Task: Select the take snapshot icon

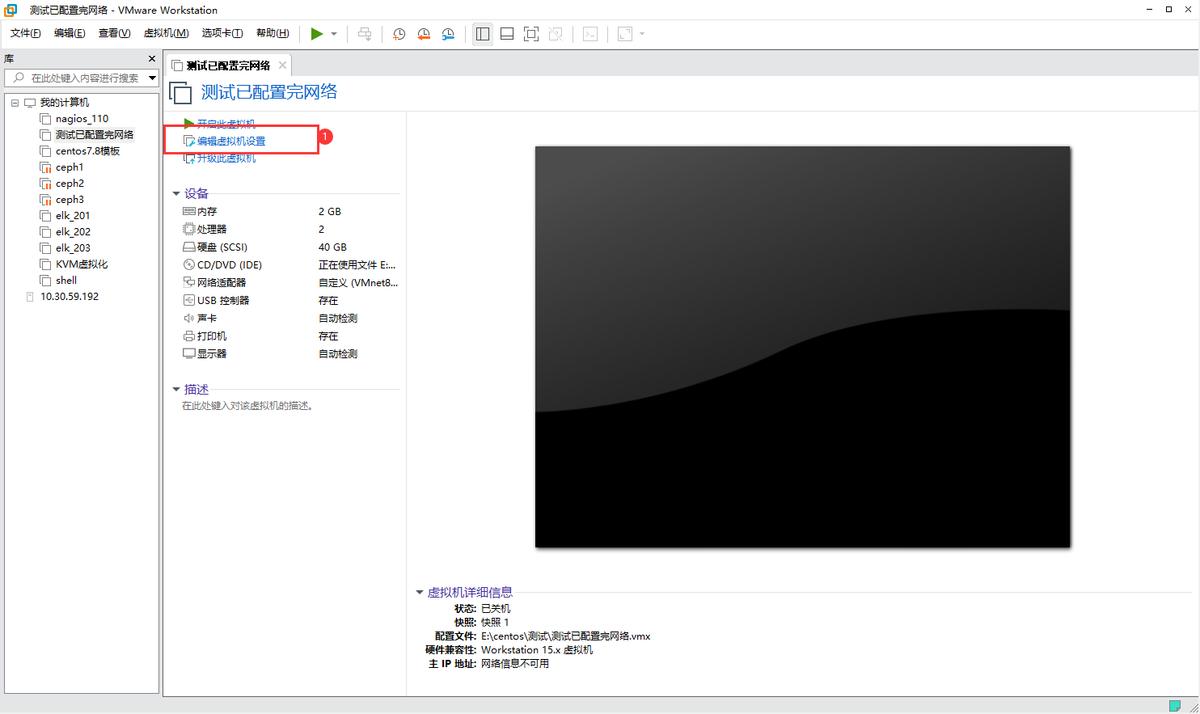Action: pyautogui.click(x=399, y=33)
